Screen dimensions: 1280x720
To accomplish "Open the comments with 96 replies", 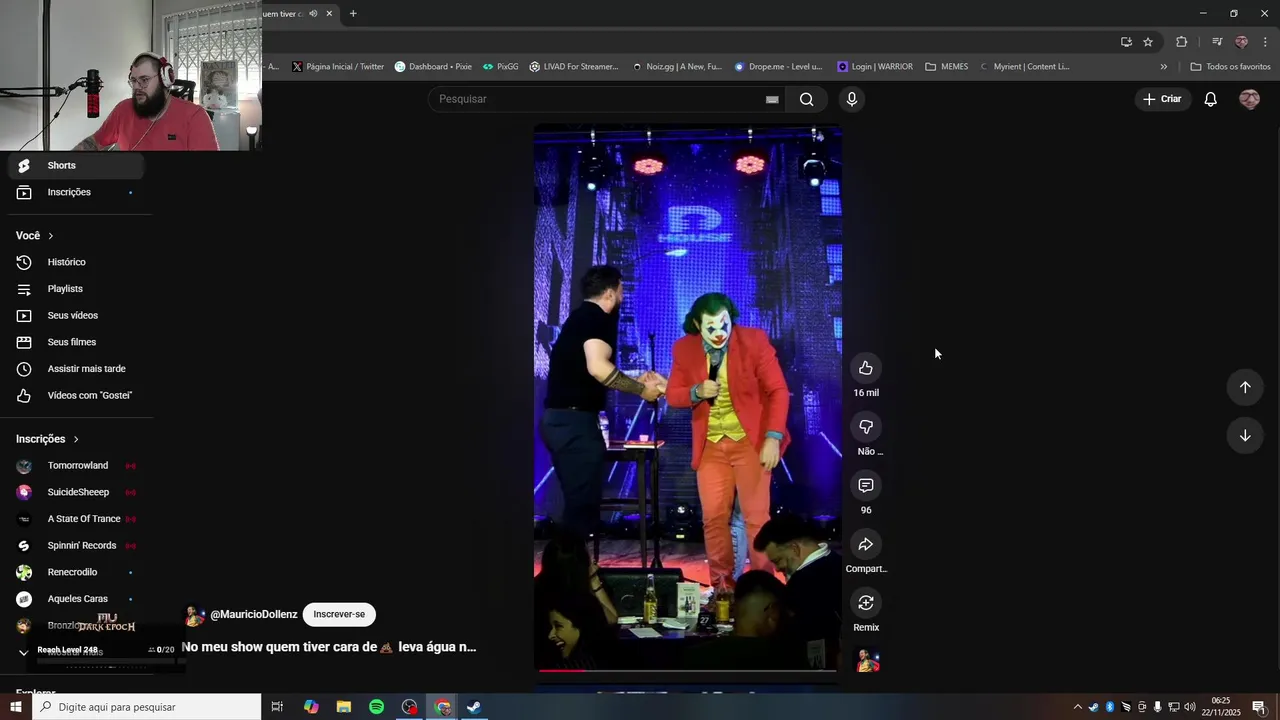I will [866, 485].
